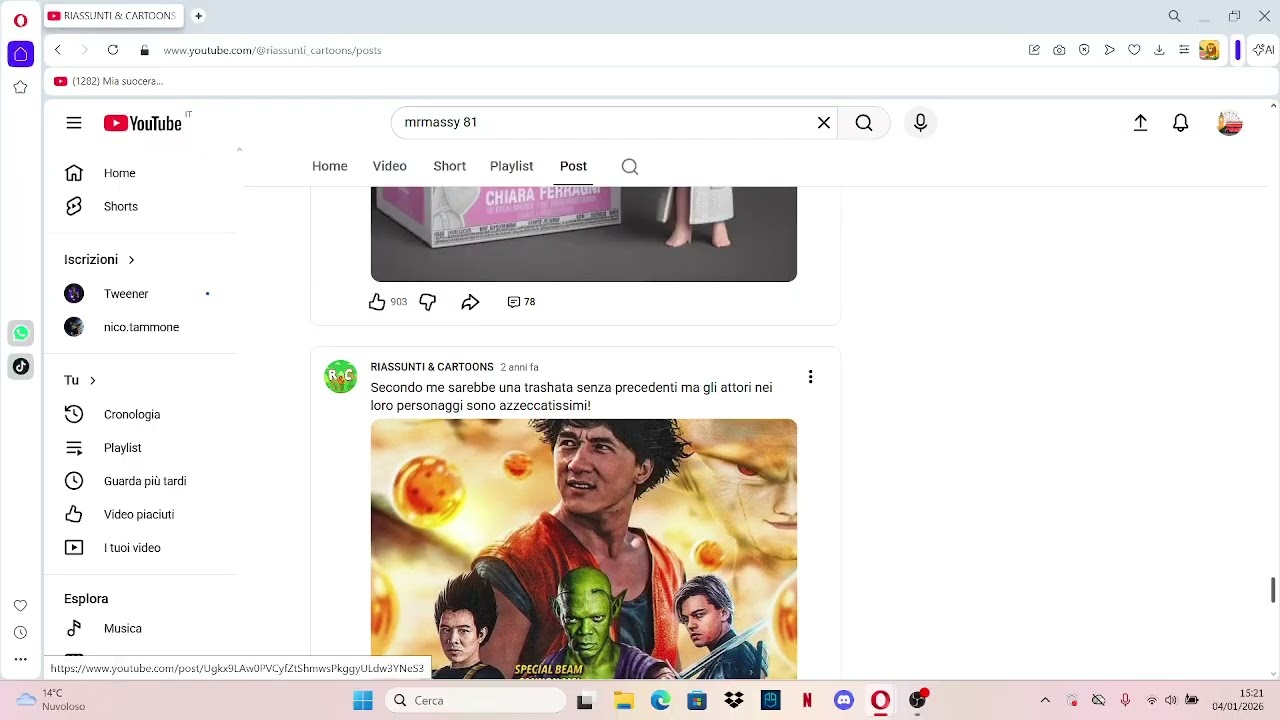Screen dimensions: 1280x720
Task: Select the channel Post tab
Action: coord(573,166)
